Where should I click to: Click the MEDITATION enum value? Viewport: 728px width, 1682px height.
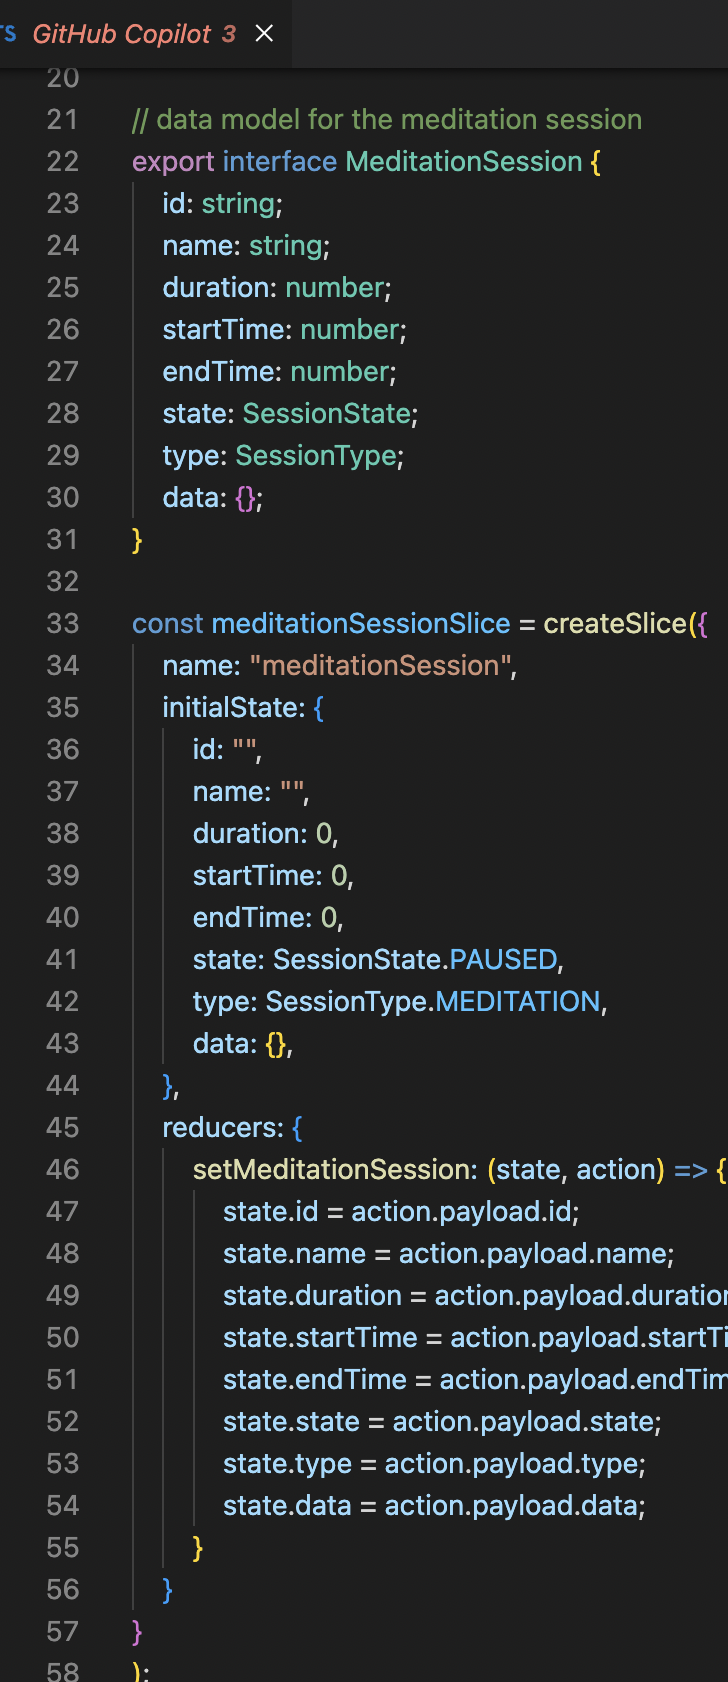(517, 1001)
